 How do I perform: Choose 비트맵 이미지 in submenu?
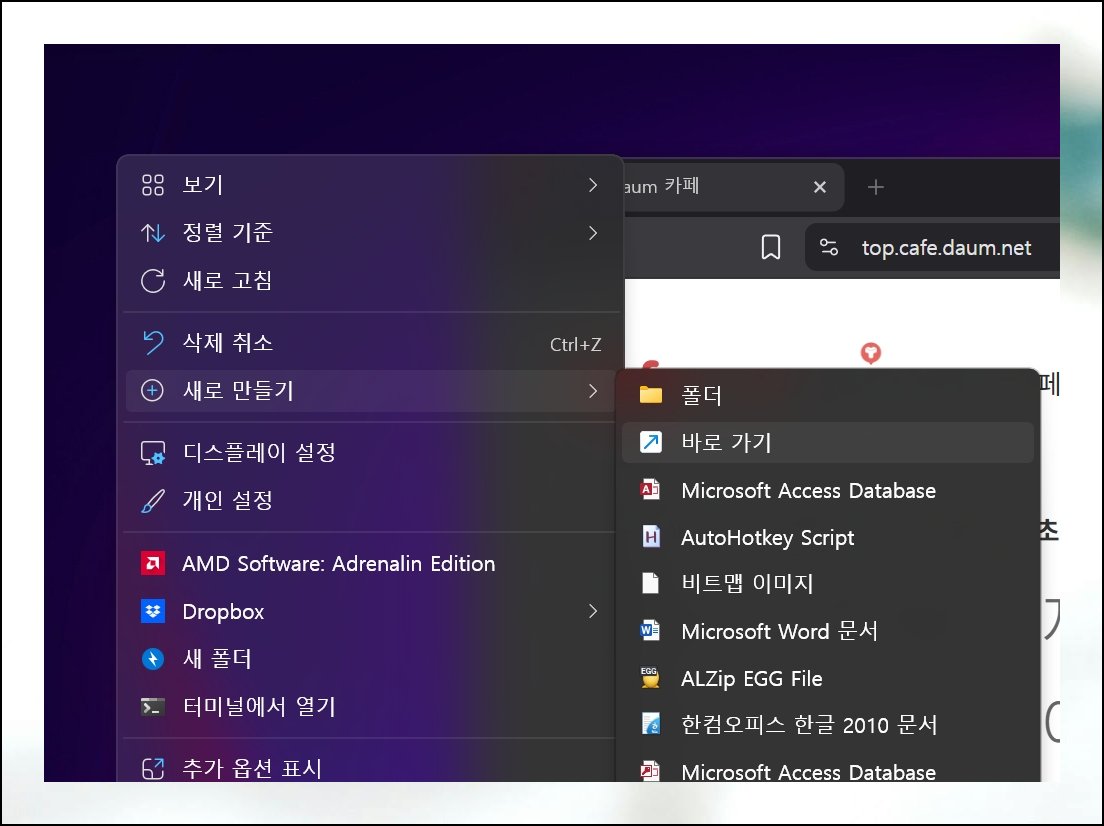828,583
